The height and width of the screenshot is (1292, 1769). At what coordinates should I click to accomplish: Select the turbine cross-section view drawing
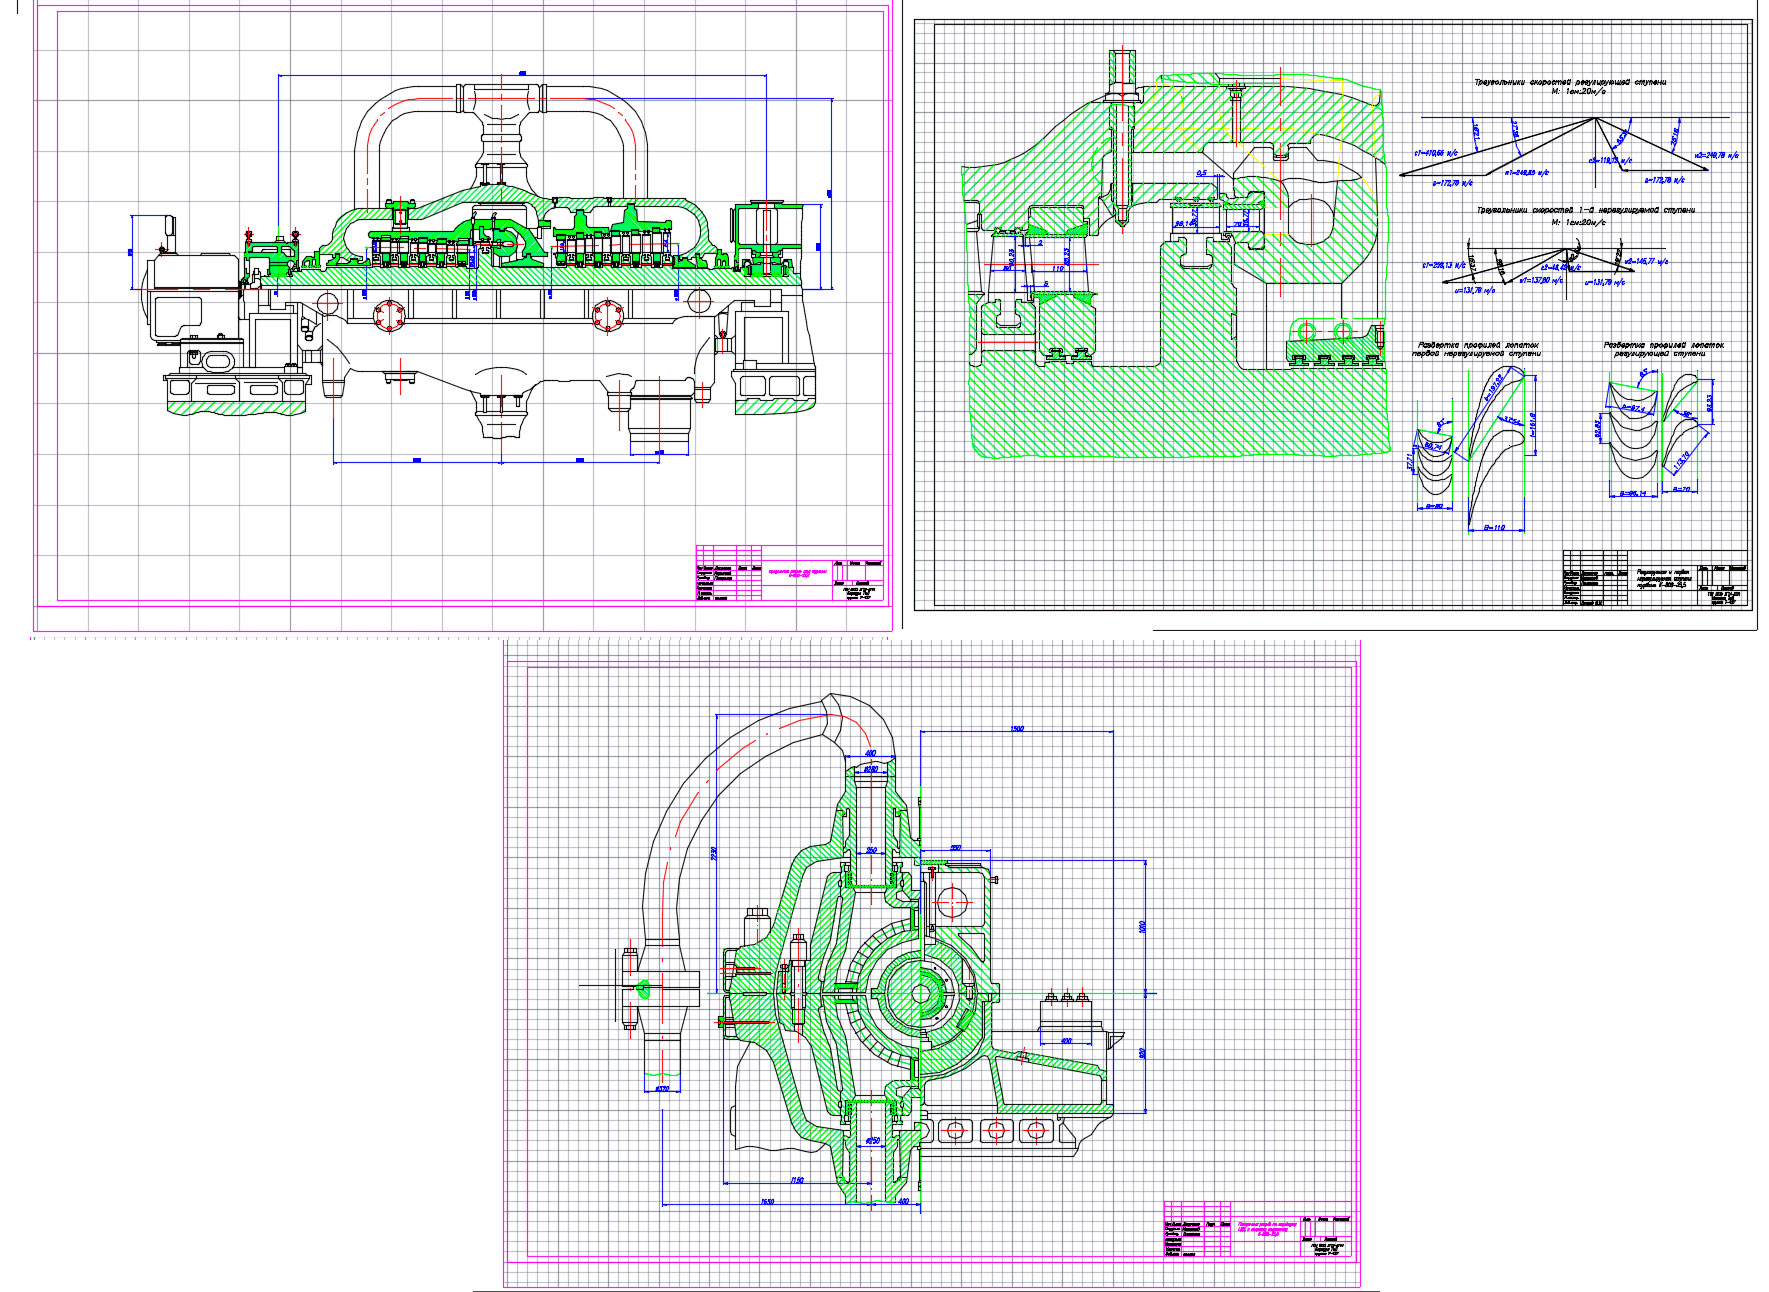[x=870, y=950]
